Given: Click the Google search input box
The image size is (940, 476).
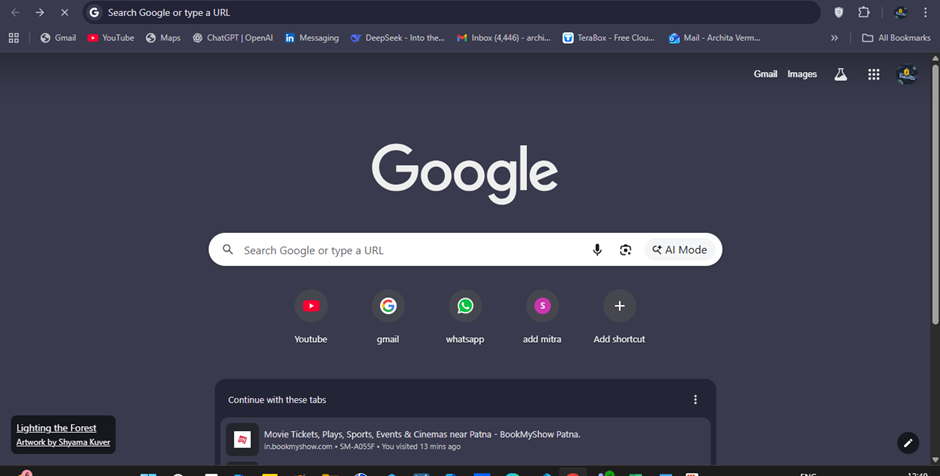Looking at the screenshot, I should click(x=410, y=250).
